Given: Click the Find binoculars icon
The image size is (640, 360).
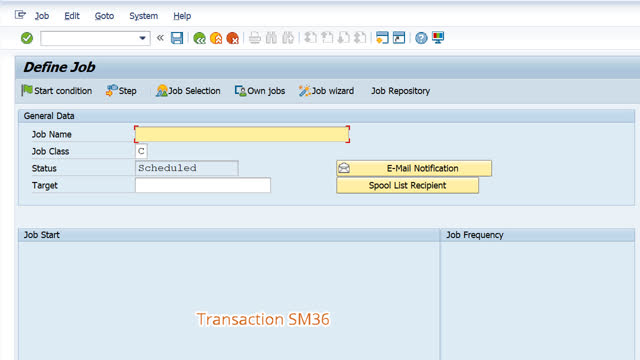Looking at the screenshot, I should point(271,38).
